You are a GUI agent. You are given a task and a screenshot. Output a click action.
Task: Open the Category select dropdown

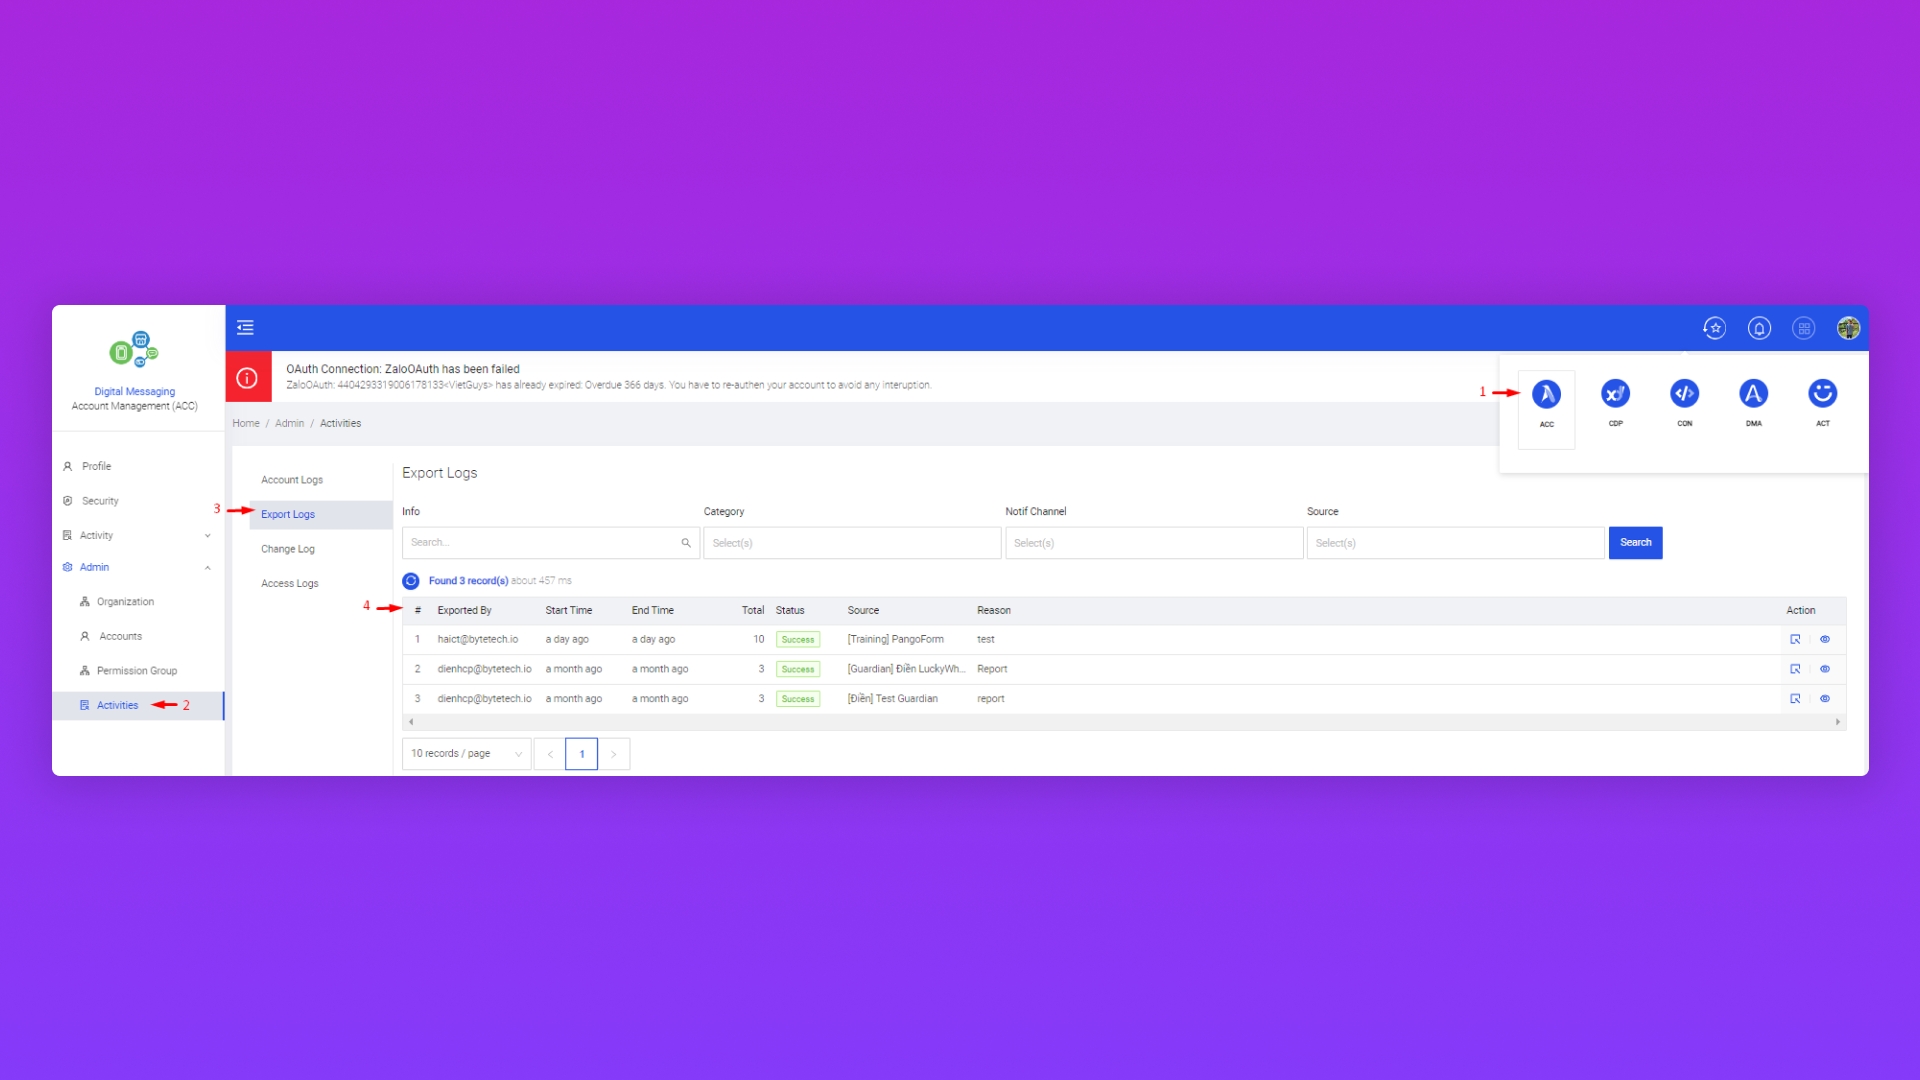click(x=851, y=543)
